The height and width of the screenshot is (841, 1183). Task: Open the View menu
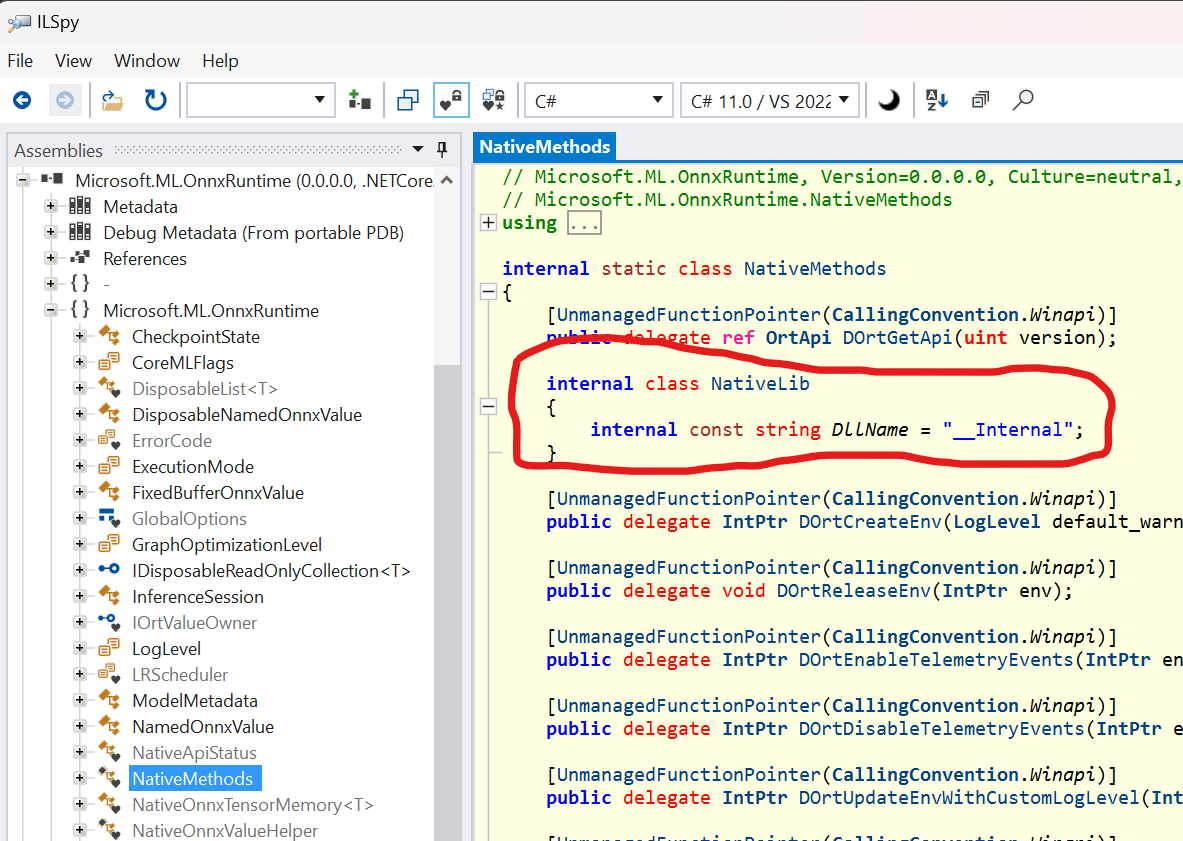click(x=73, y=60)
